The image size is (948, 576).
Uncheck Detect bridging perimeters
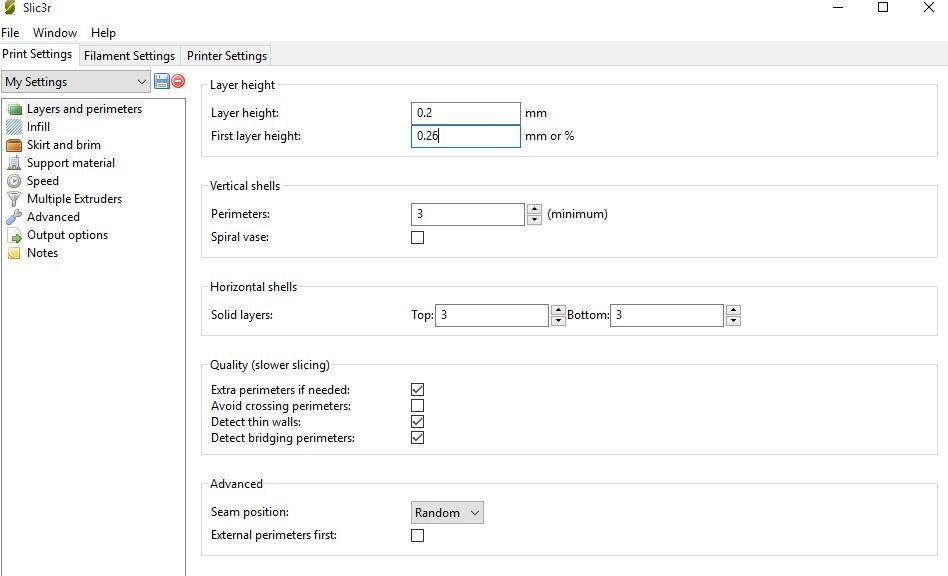(x=417, y=438)
